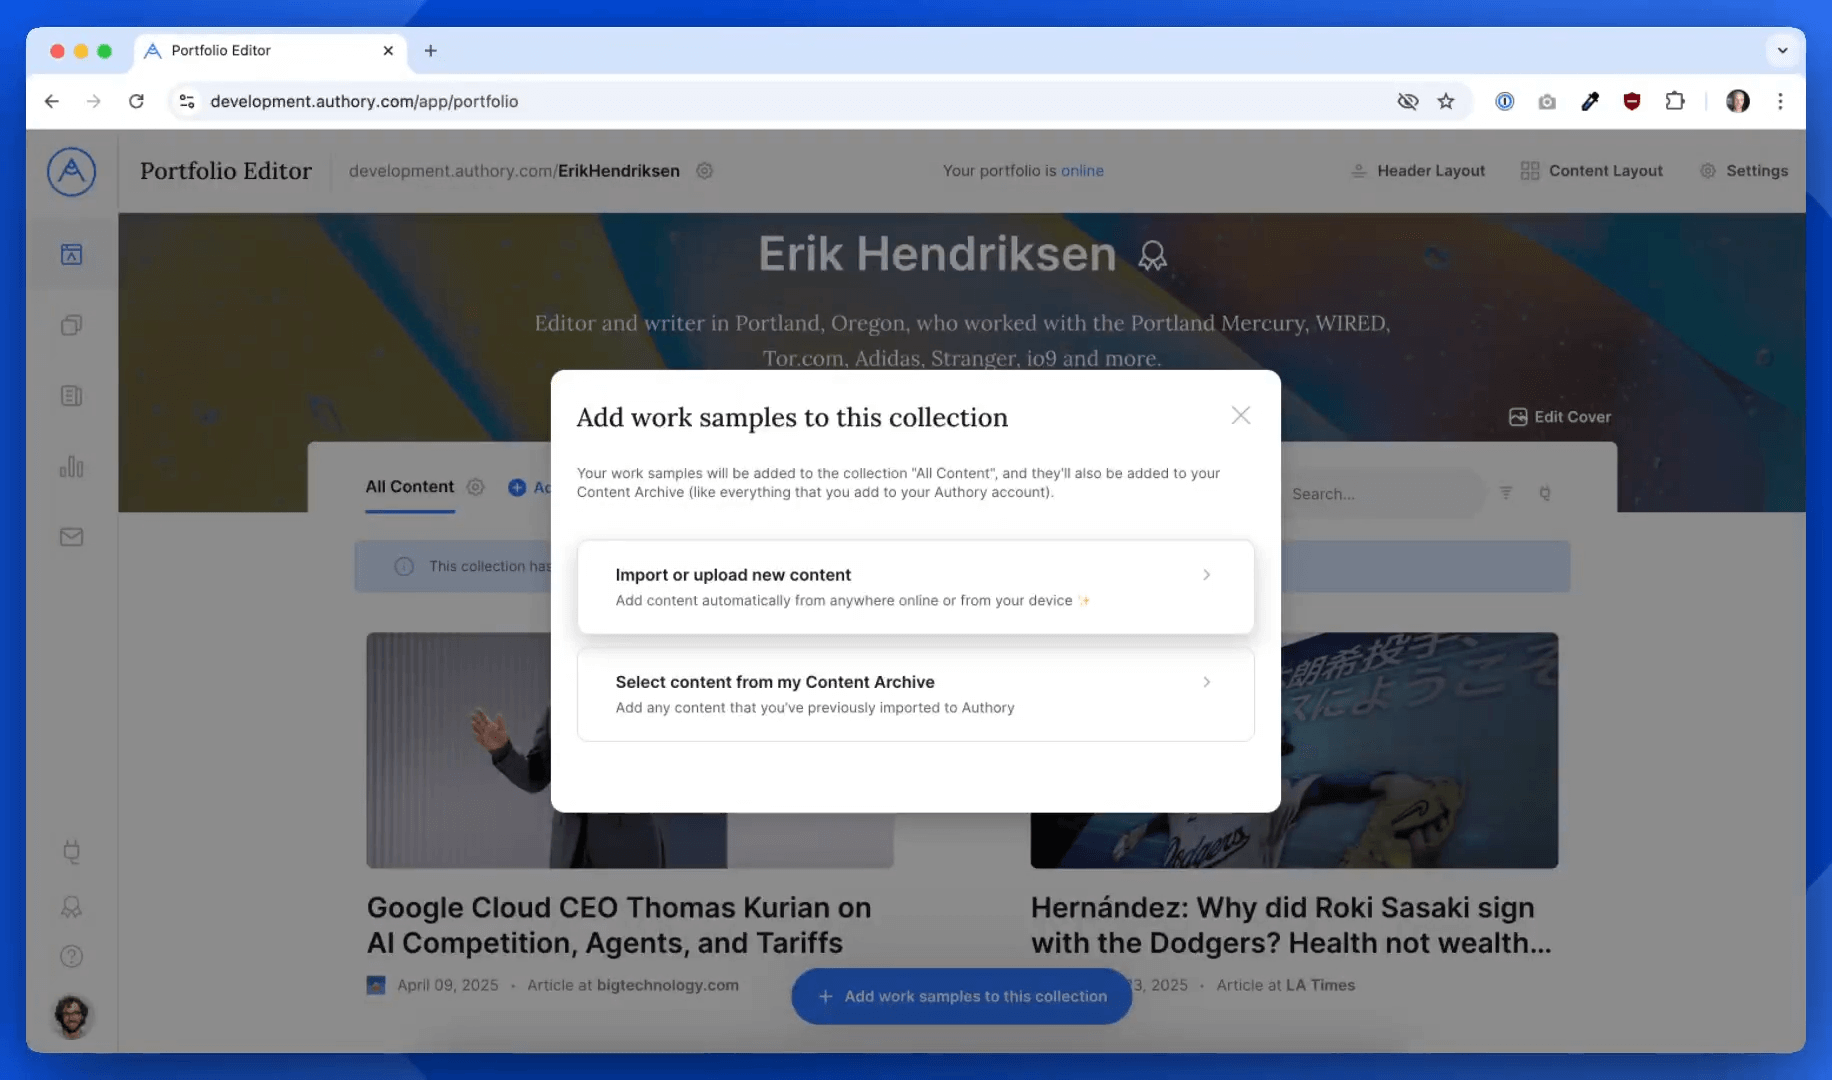Viewport: 1832px width, 1080px height.
Task: Close the Add work samples dialog
Action: pos(1241,415)
